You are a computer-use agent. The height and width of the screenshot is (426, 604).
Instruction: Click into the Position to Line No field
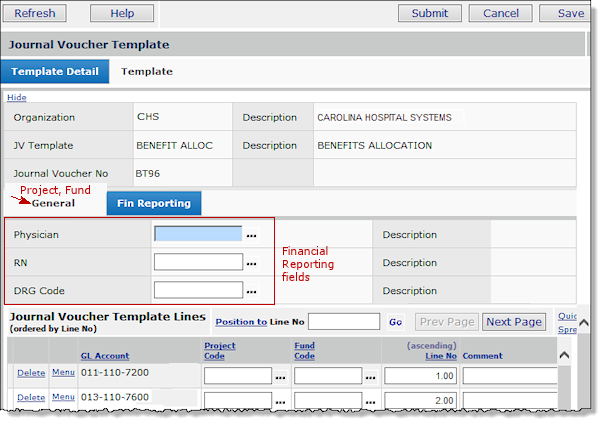(343, 322)
